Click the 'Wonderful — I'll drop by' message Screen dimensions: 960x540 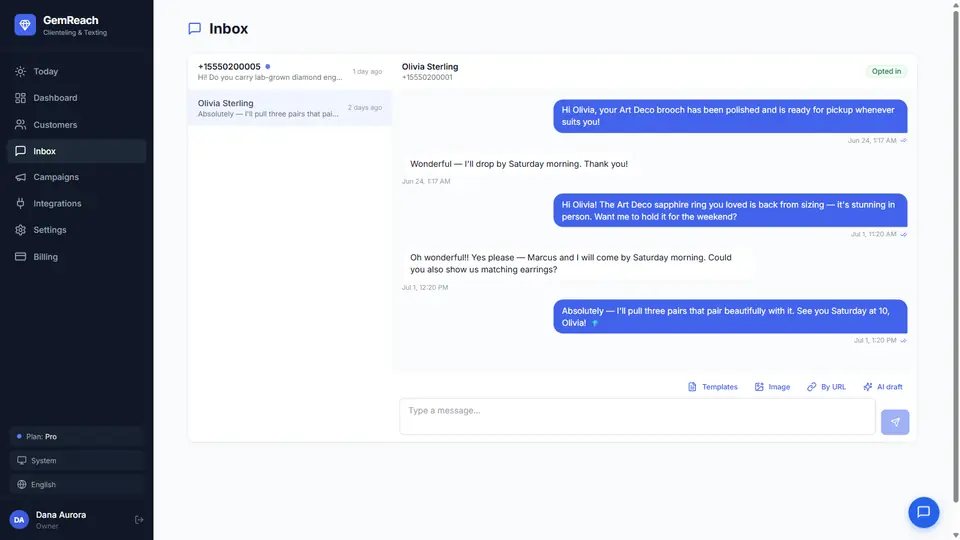(519, 164)
